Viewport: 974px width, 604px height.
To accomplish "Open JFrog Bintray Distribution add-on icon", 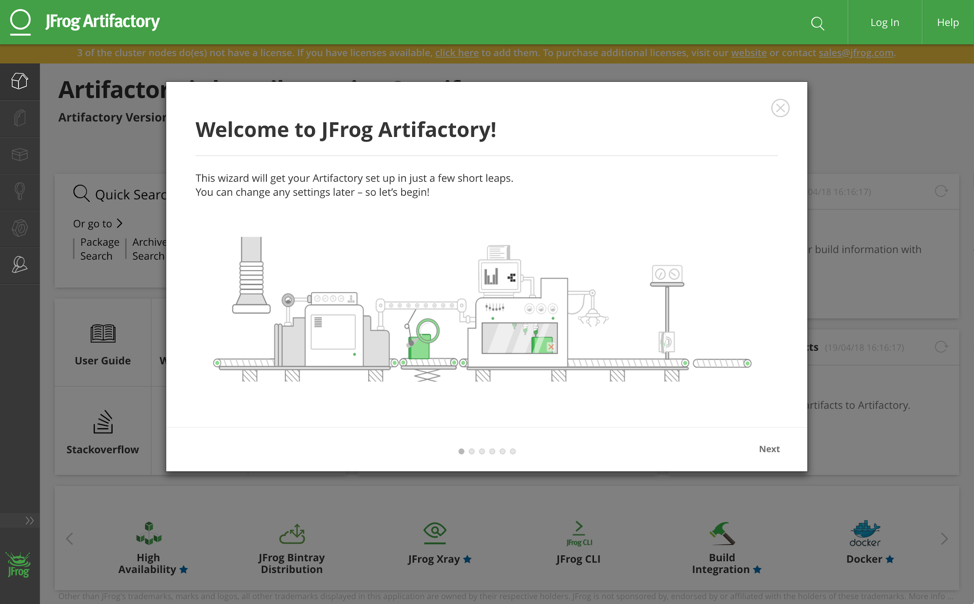I will click(x=292, y=534).
